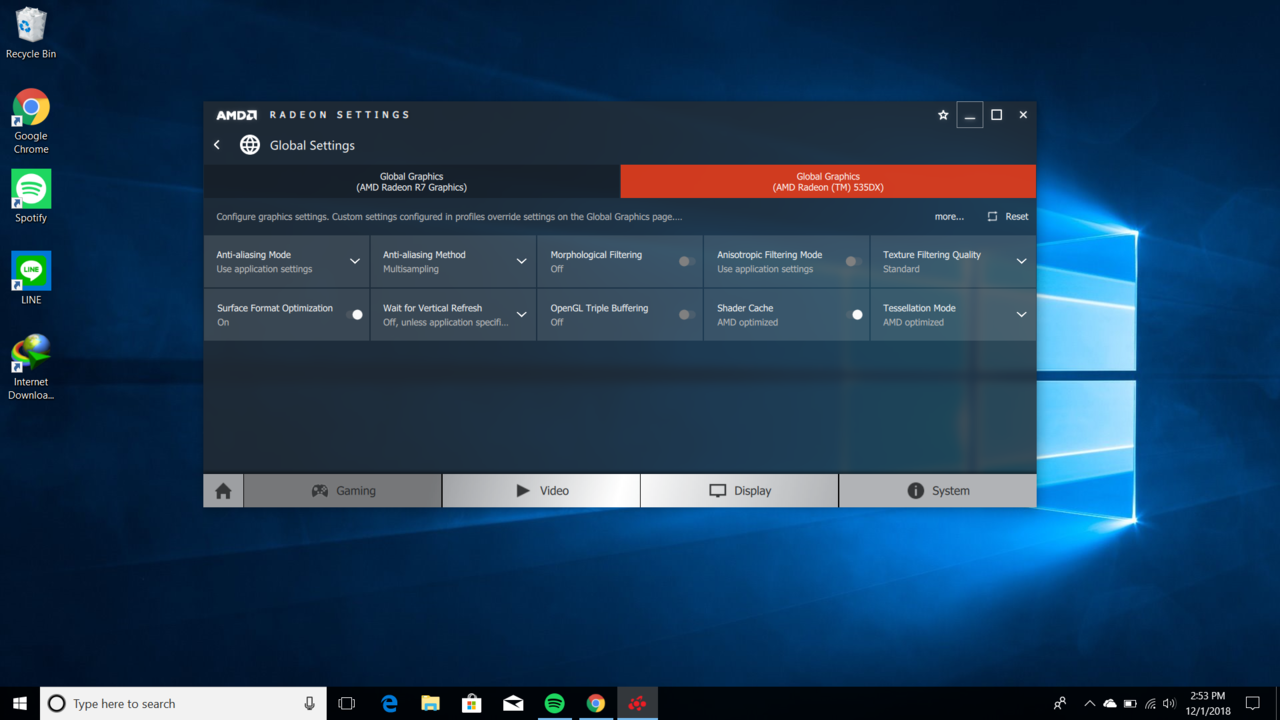The height and width of the screenshot is (720, 1280).
Task: Select Spotify desktop shortcut
Action: [x=31, y=196]
